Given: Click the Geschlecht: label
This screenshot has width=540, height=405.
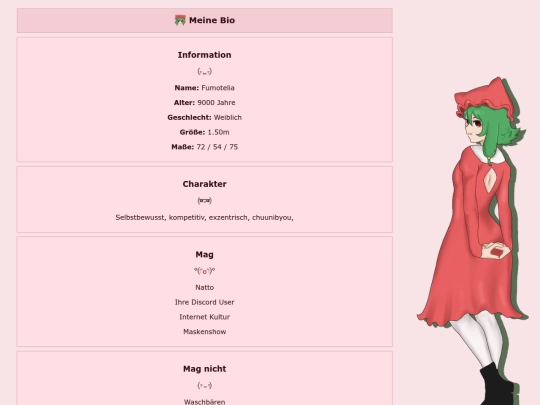Looking at the screenshot, I should pos(189,117).
